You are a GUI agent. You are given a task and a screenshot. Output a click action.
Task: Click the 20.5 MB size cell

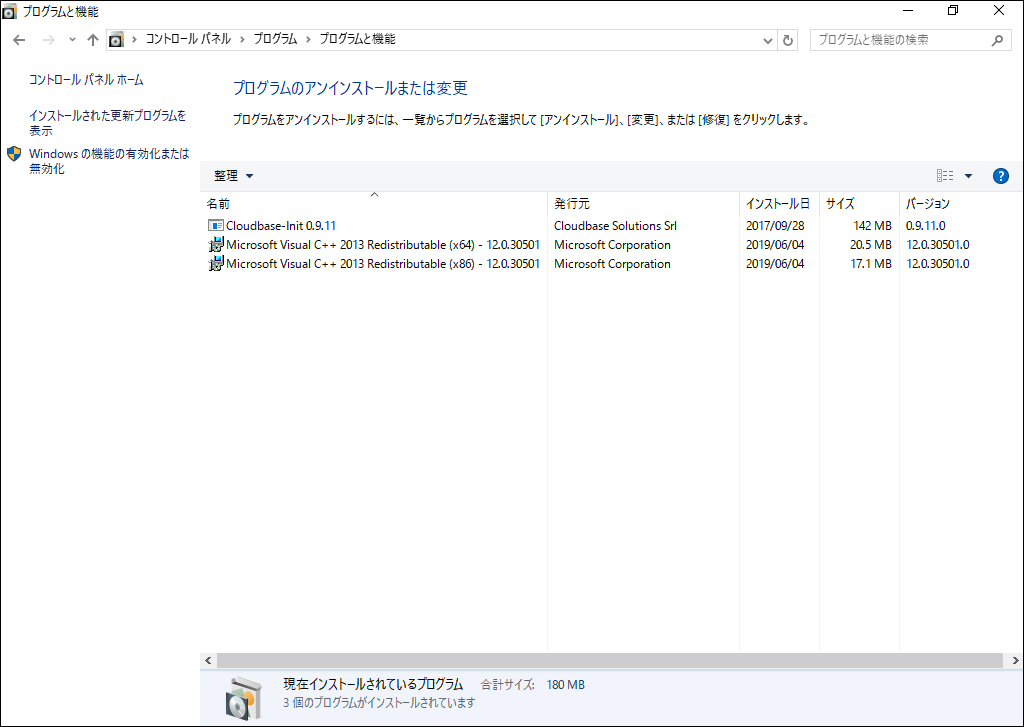point(871,245)
